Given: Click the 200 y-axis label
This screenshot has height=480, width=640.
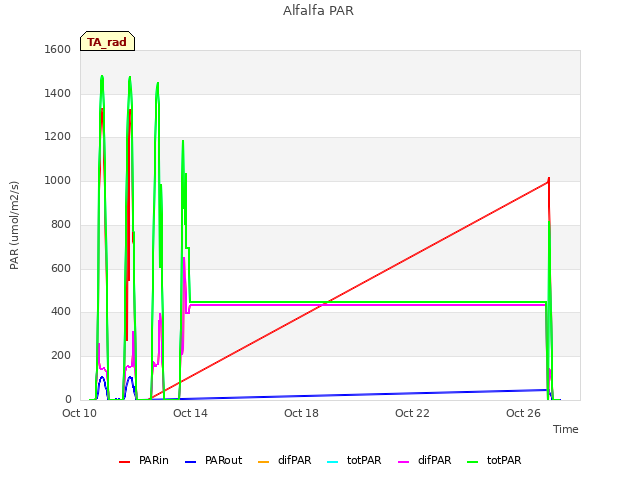Looking at the screenshot, I should point(61,356).
